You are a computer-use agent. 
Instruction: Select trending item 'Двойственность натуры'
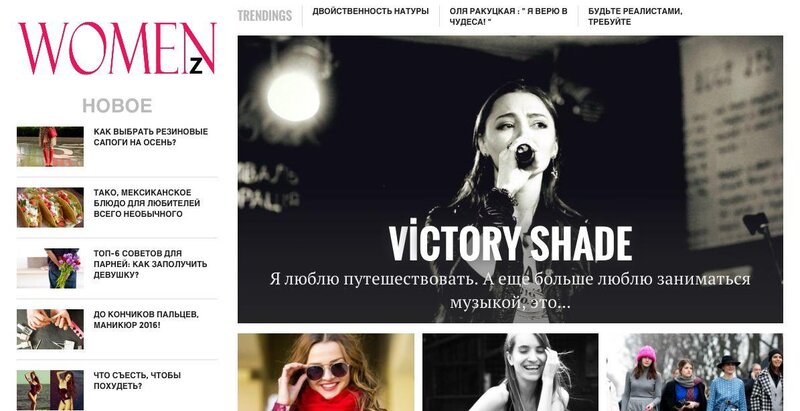pyautogui.click(x=370, y=11)
